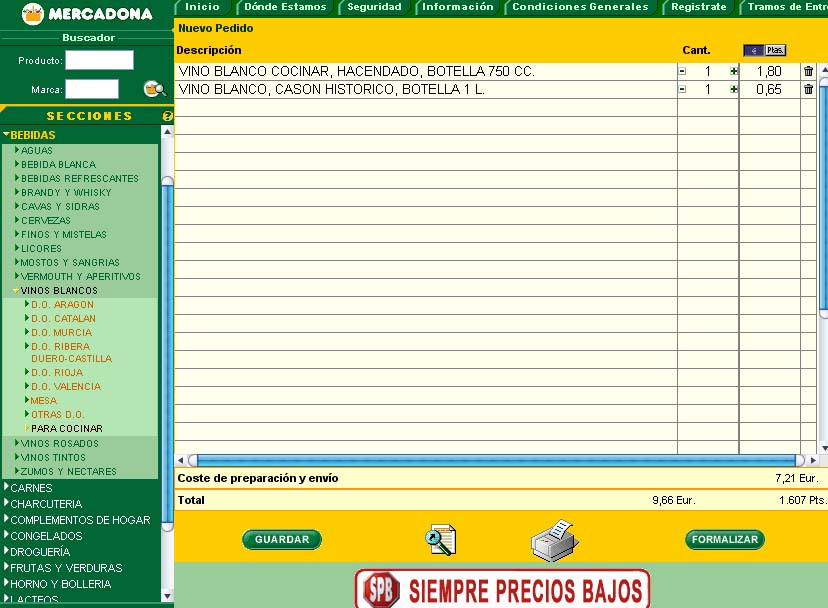Expand the LICORES category
This screenshot has width=828, height=608.
(38, 248)
